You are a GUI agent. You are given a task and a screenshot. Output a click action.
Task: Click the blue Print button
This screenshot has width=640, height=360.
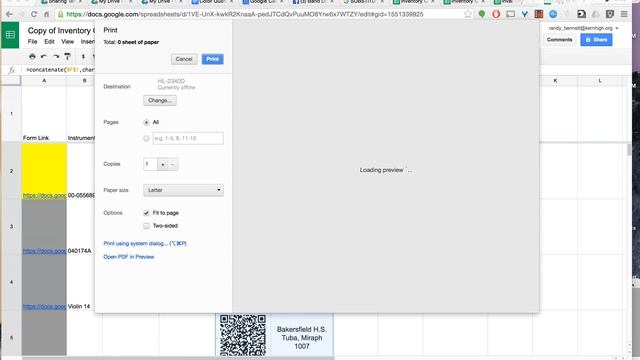(212, 59)
